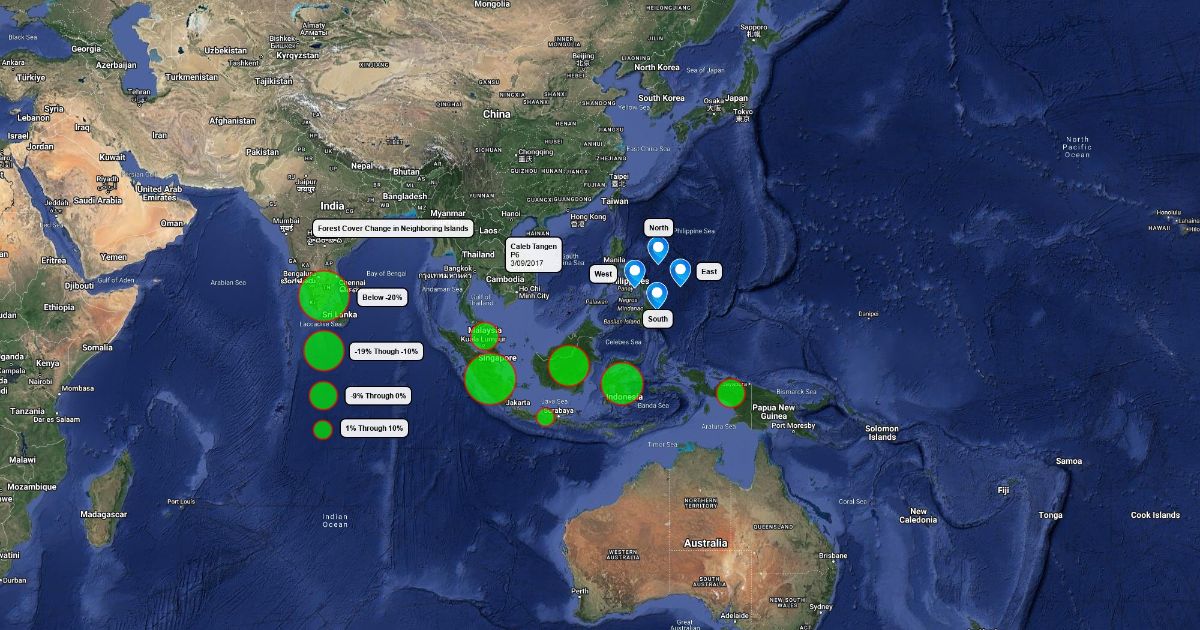Click the '-19% Though -10%' legend label
The image size is (1200, 630).
(x=387, y=351)
